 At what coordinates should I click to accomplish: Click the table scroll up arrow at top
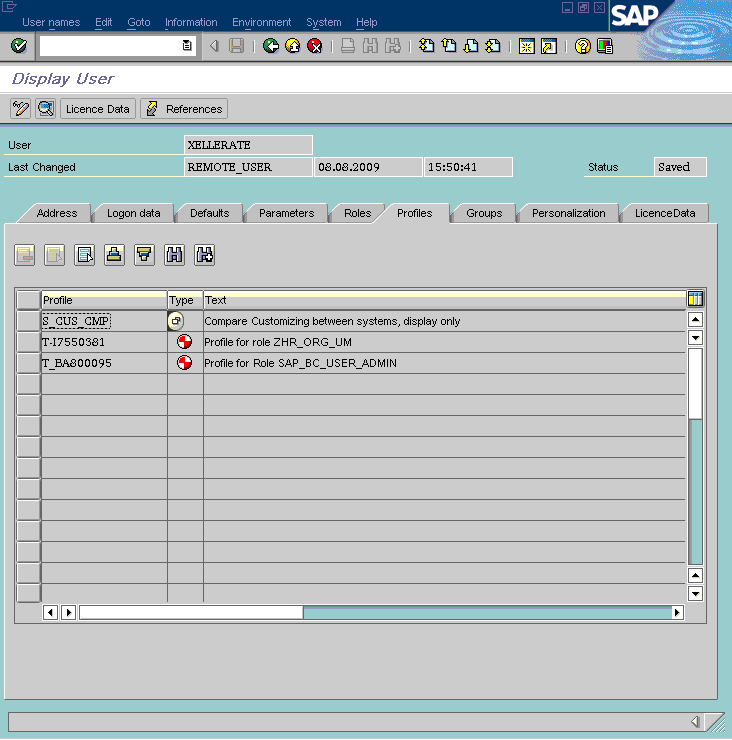[x=695, y=320]
